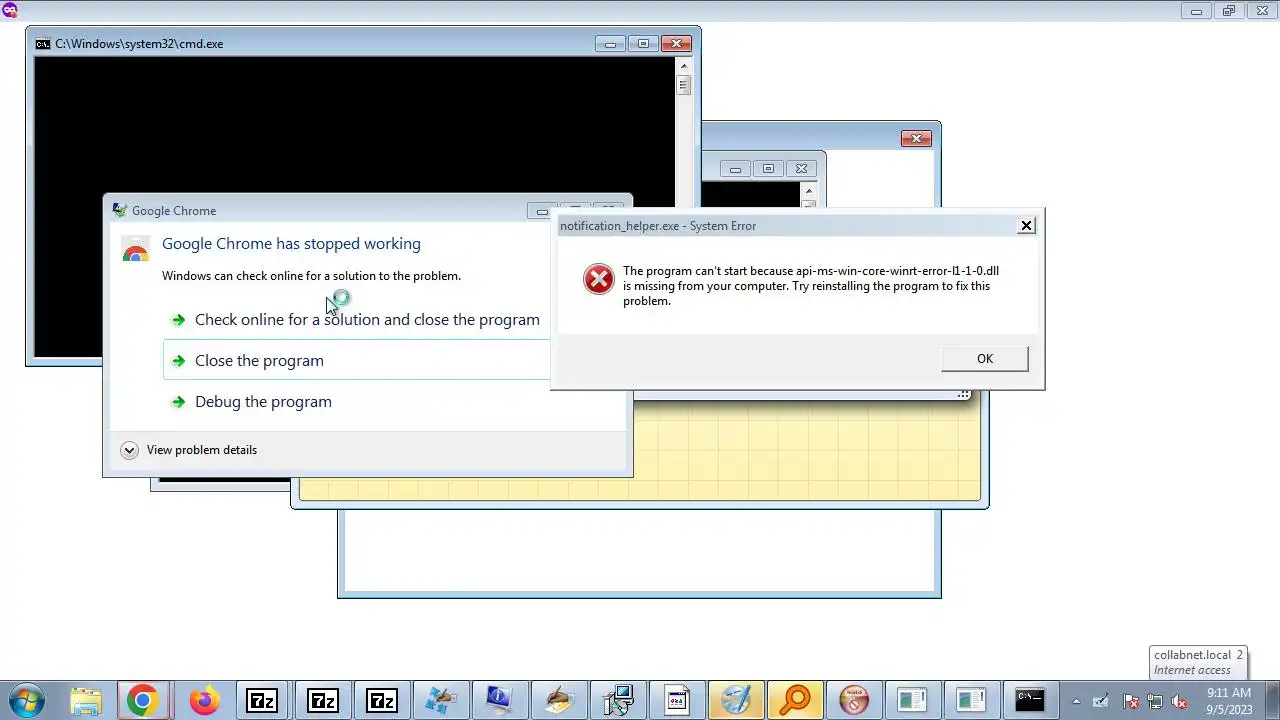Switch to Google Chrome on the taskbar
This screenshot has width=1280, height=720.
coord(141,700)
